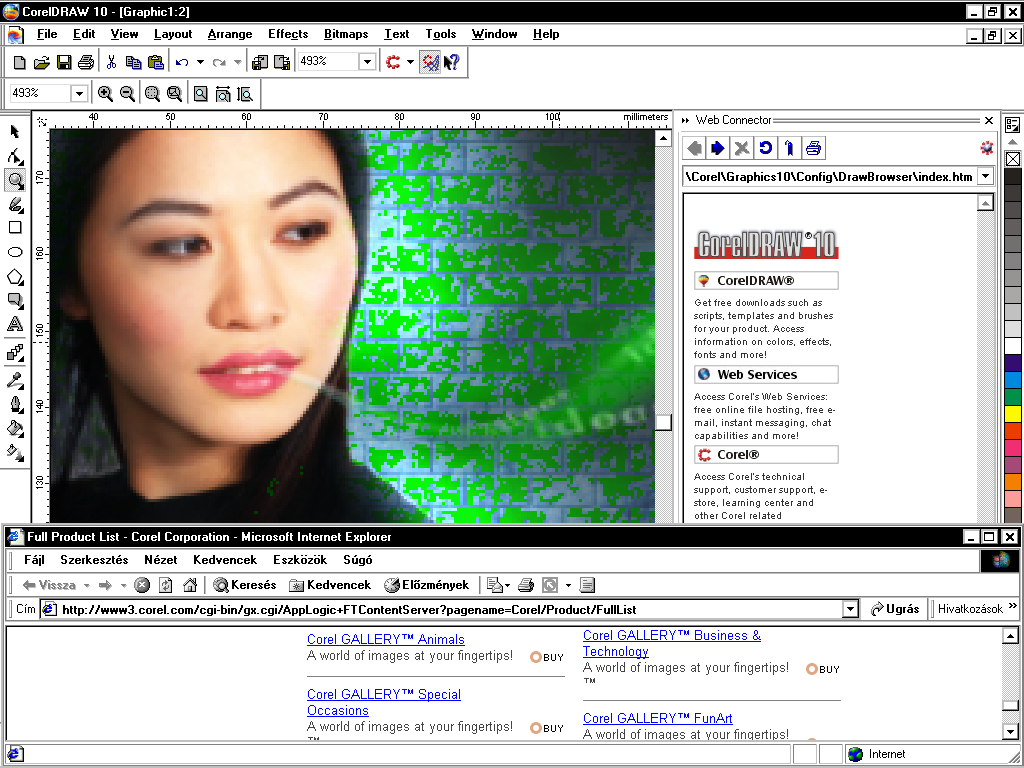Click the New document icon

pos(20,62)
